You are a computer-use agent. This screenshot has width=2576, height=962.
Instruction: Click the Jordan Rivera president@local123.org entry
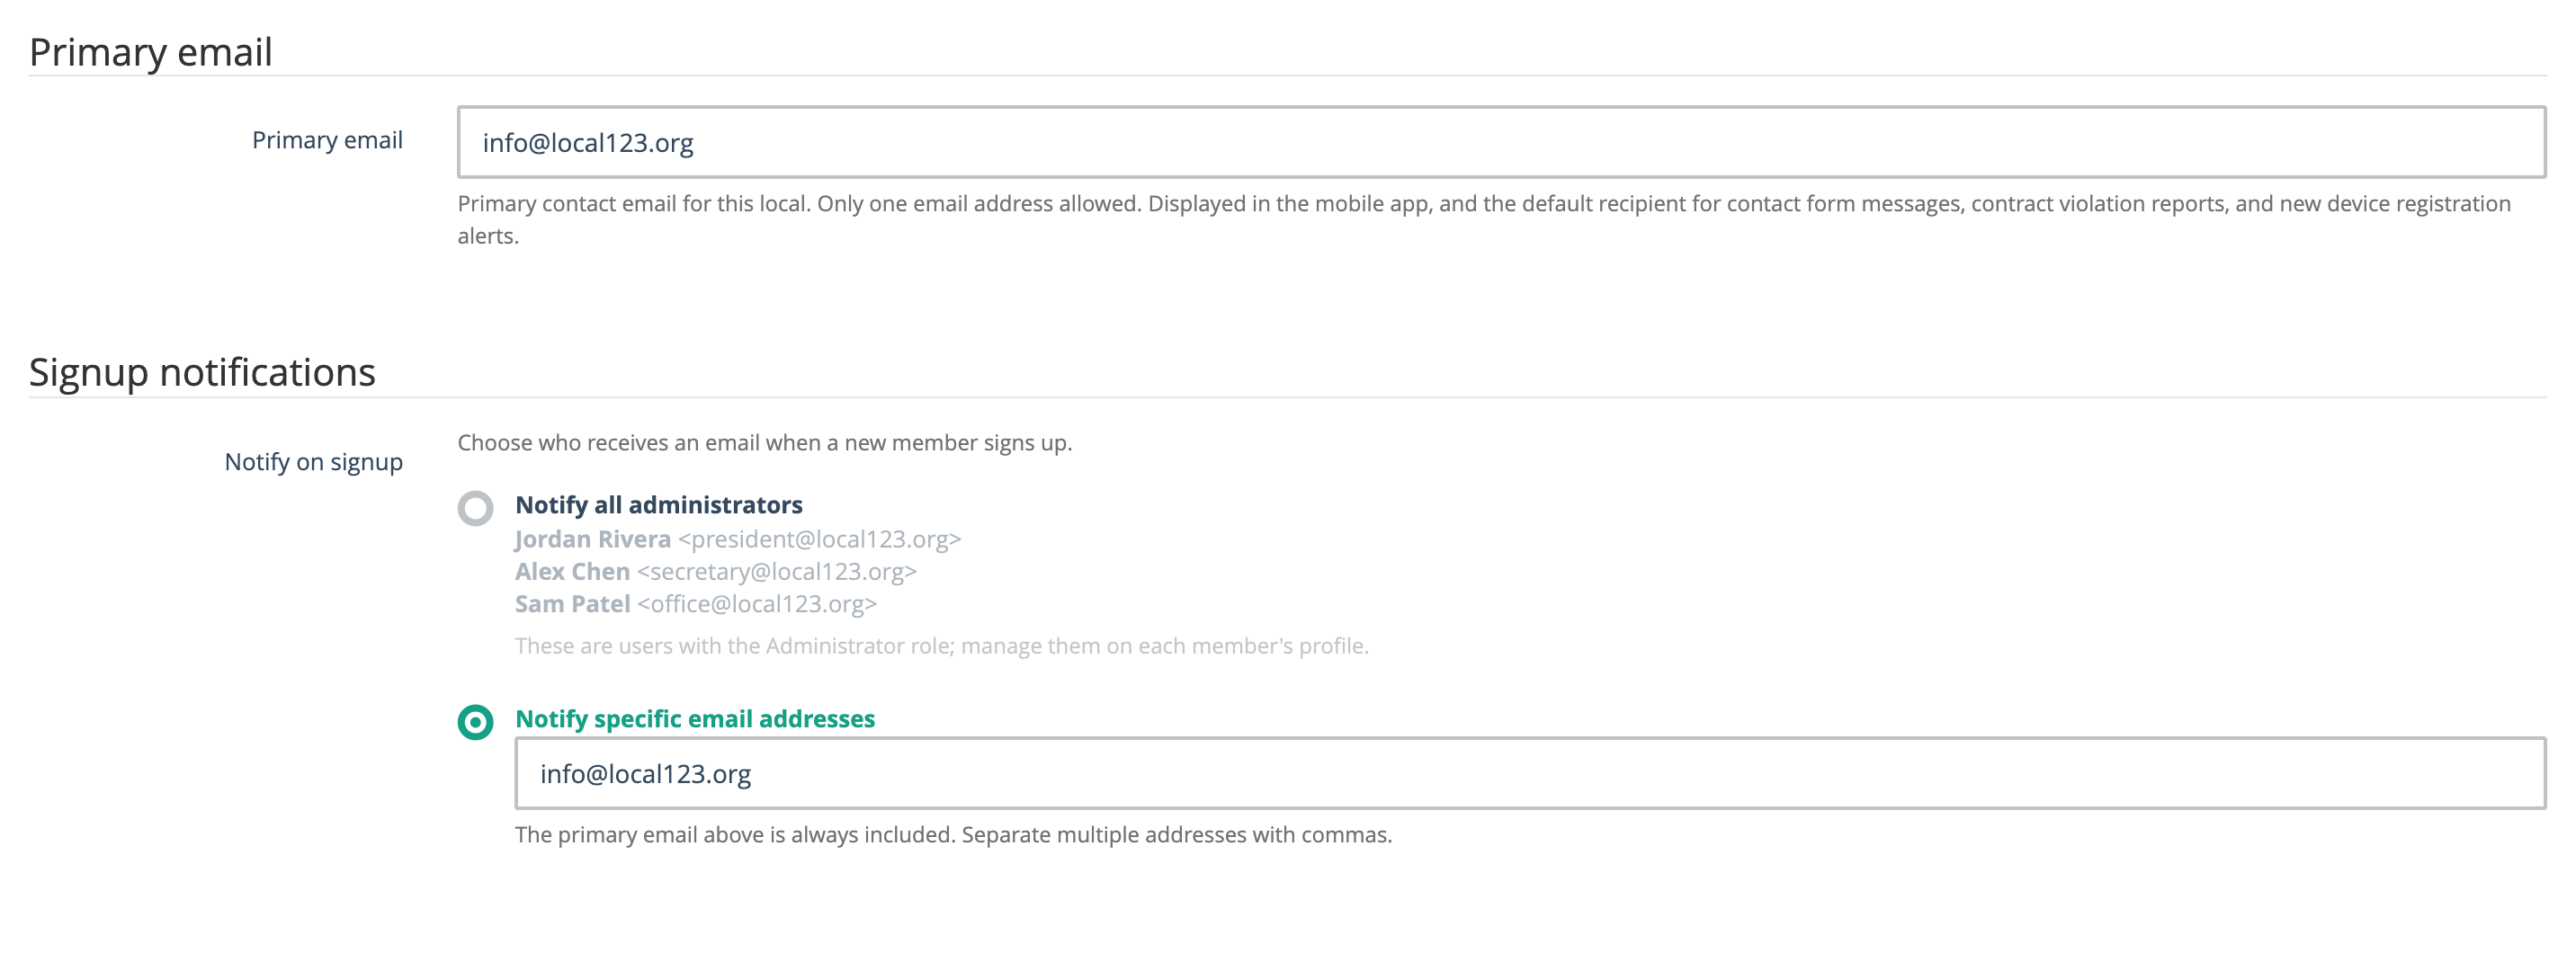[x=737, y=539]
